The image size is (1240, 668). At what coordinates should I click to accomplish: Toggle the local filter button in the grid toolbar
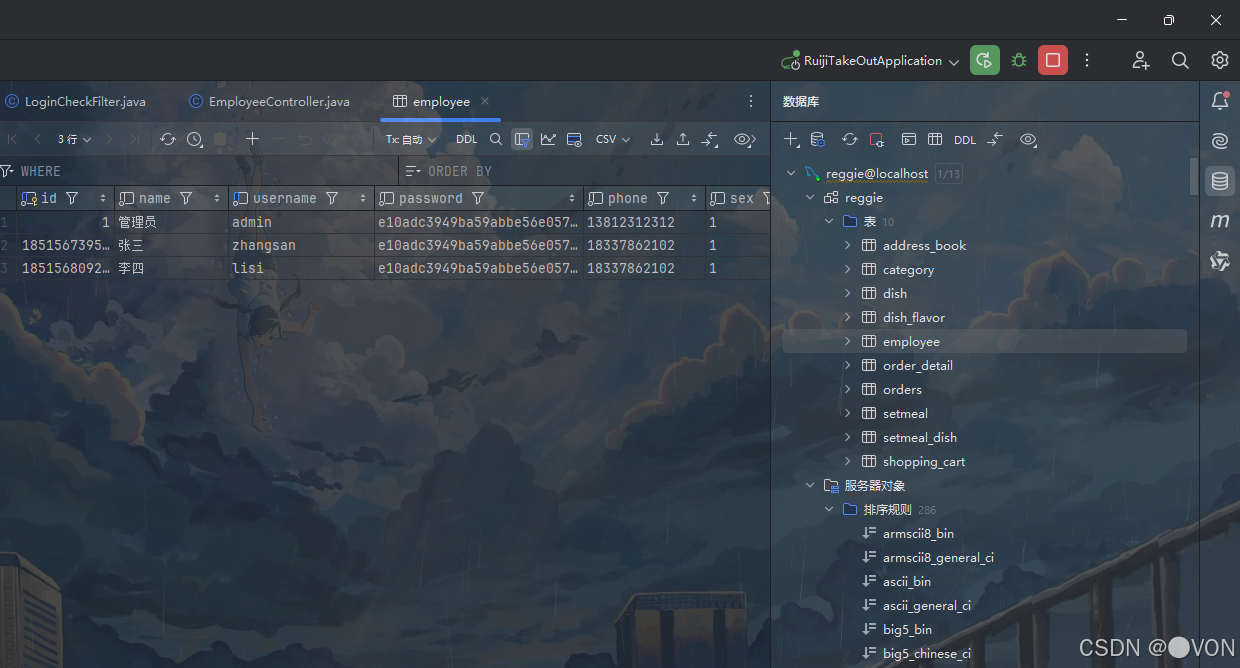pyautogui.click(x=522, y=140)
